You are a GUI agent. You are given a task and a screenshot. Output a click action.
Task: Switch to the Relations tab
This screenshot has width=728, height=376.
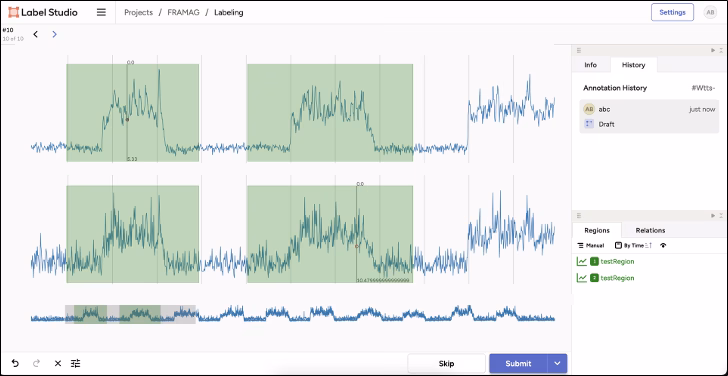point(650,230)
